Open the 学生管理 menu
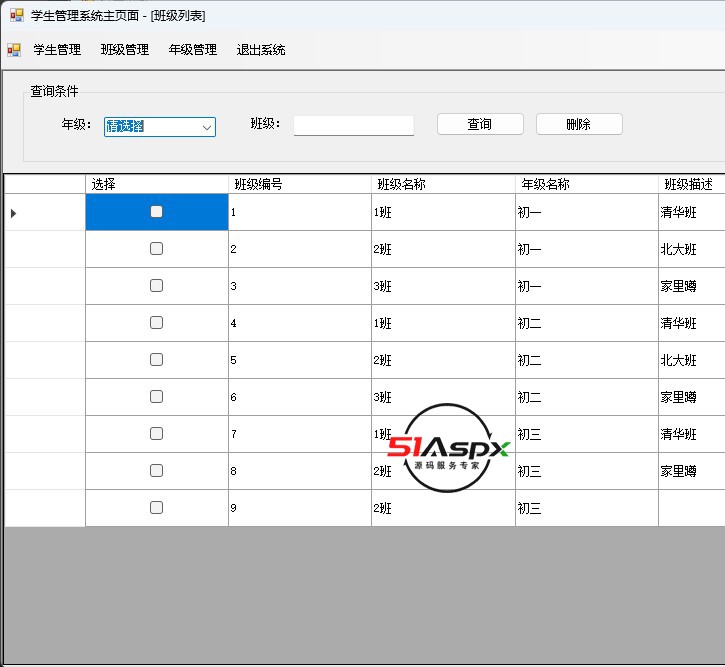725x667 pixels. coord(57,50)
